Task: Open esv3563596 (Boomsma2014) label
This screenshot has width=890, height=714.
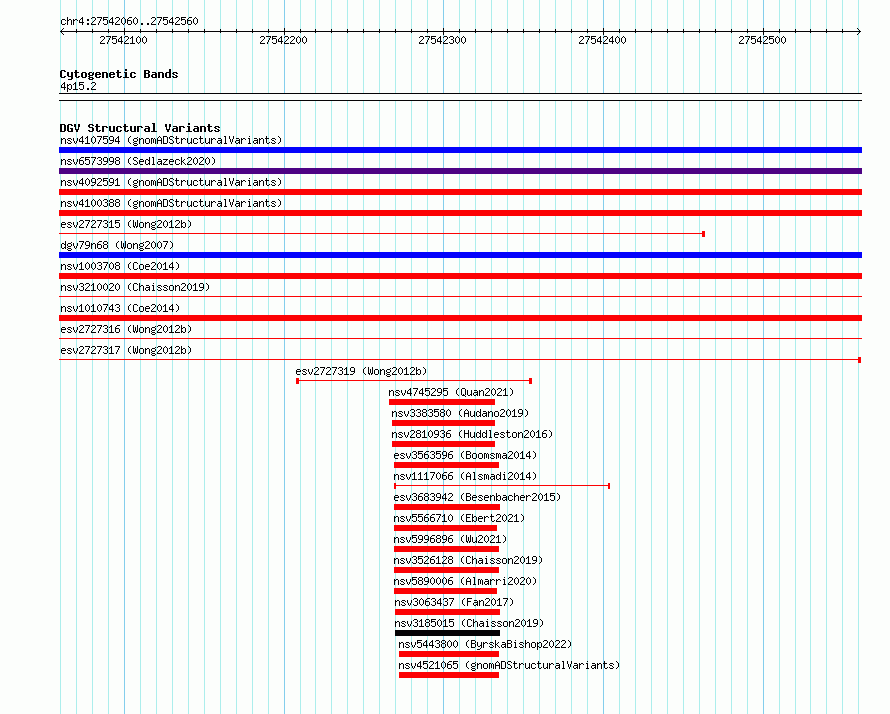Action: pos(465,455)
